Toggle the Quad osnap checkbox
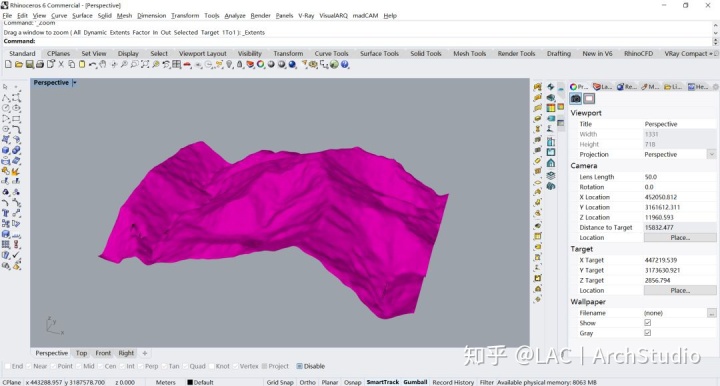The width and height of the screenshot is (720, 386). click(186, 366)
